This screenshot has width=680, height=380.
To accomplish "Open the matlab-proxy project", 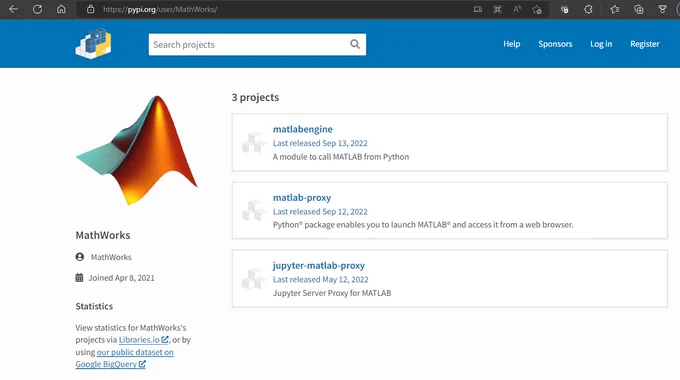I will pyautogui.click(x=301, y=198).
